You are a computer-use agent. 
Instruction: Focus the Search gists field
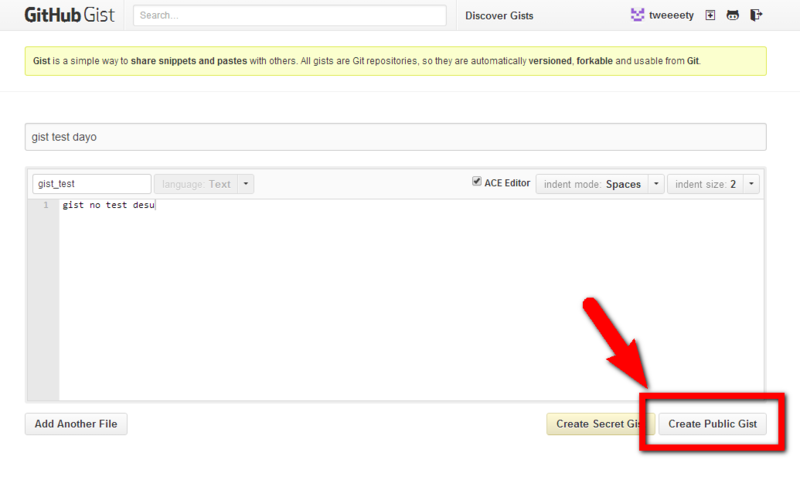(x=289, y=15)
